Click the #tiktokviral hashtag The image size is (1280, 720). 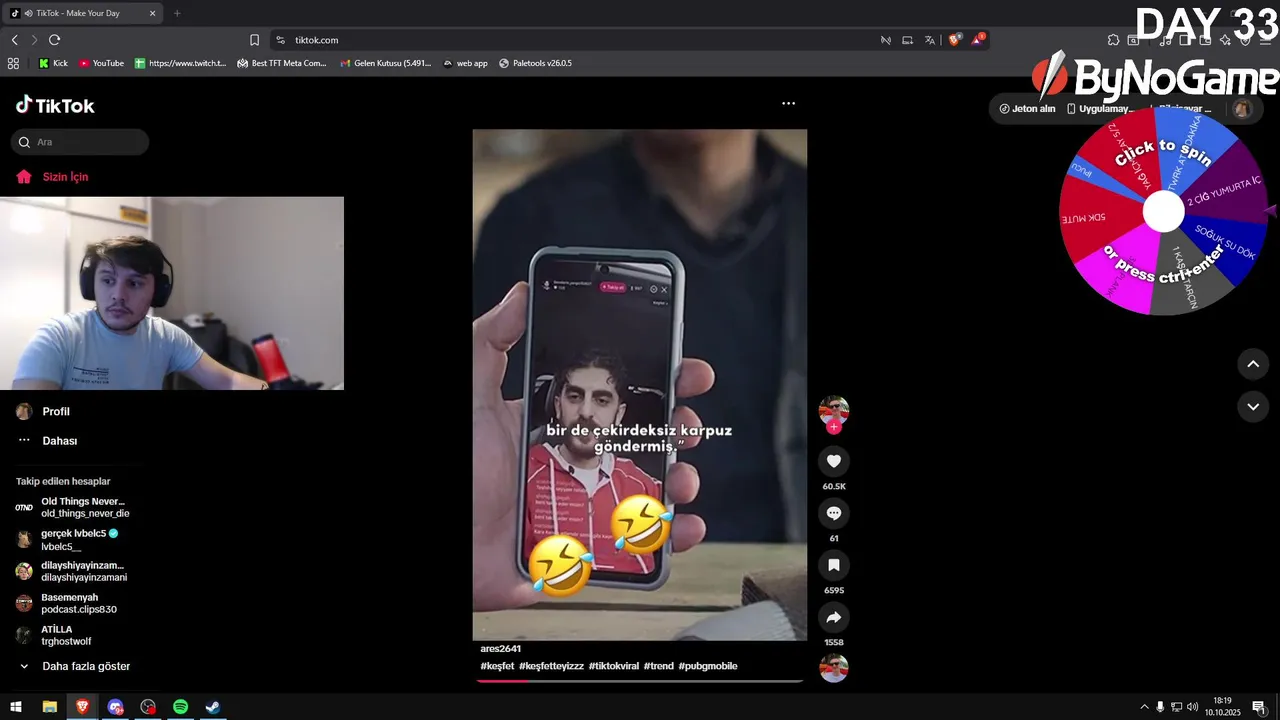(x=614, y=666)
